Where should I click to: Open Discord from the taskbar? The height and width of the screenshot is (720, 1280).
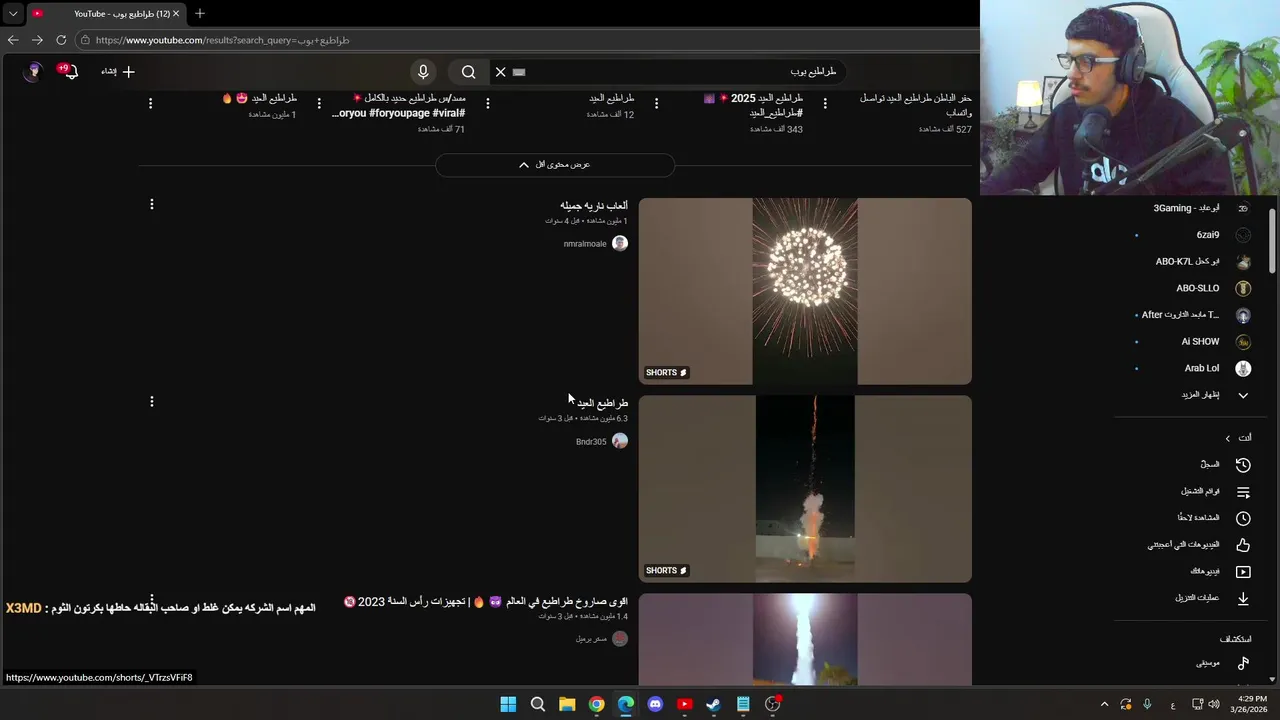point(655,704)
